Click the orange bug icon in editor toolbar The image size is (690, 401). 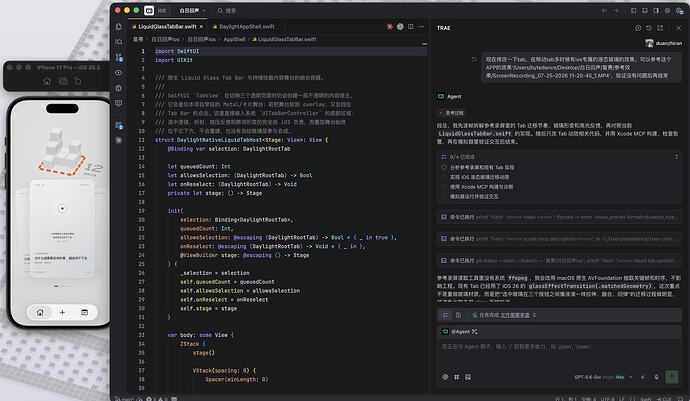(x=389, y=27)
